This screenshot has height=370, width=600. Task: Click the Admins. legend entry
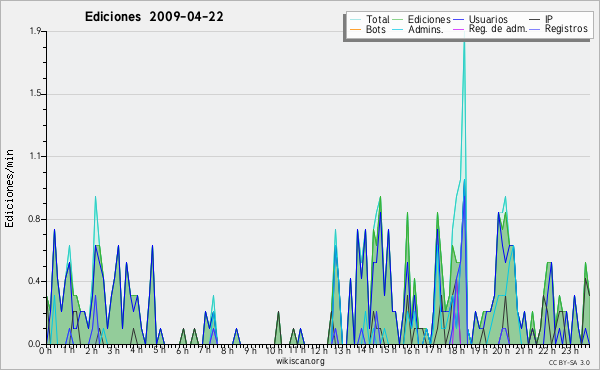click(x=418, y=29)
